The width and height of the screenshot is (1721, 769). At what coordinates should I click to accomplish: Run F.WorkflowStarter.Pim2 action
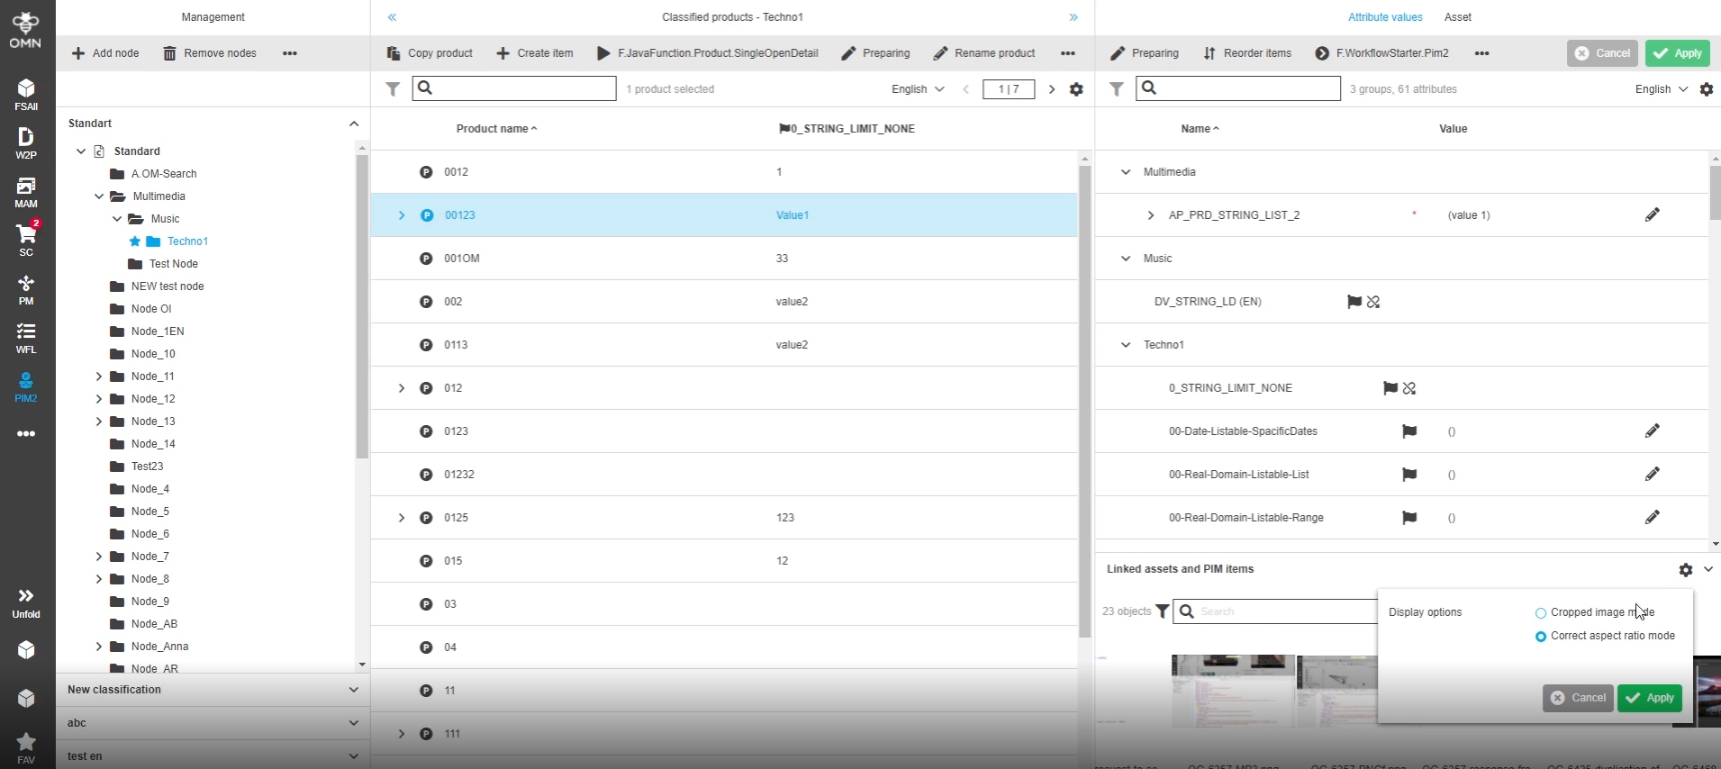(1381, 53)
